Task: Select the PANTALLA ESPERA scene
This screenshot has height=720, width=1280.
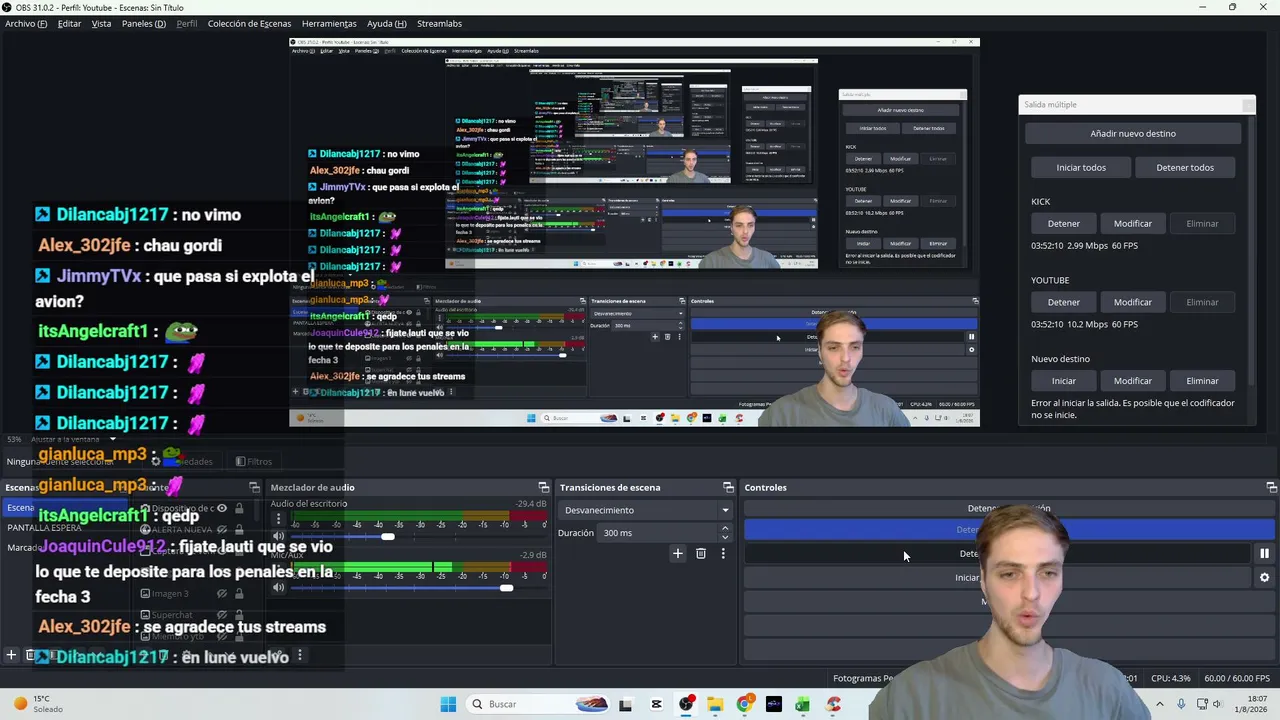Action: (45, 528)
